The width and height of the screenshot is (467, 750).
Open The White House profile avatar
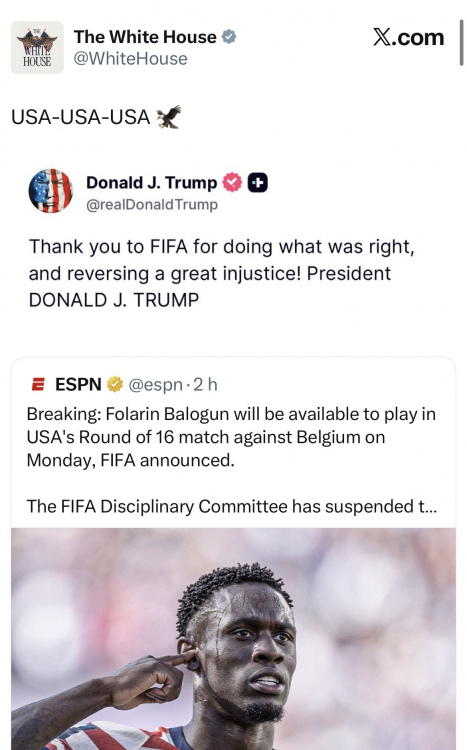coord(37,47)
